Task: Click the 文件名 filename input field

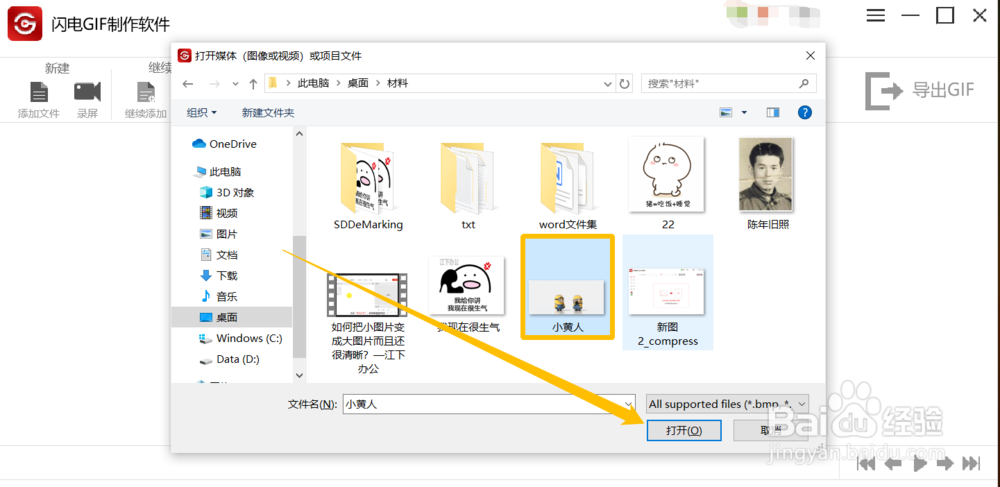Action: [x=482, y=404]
